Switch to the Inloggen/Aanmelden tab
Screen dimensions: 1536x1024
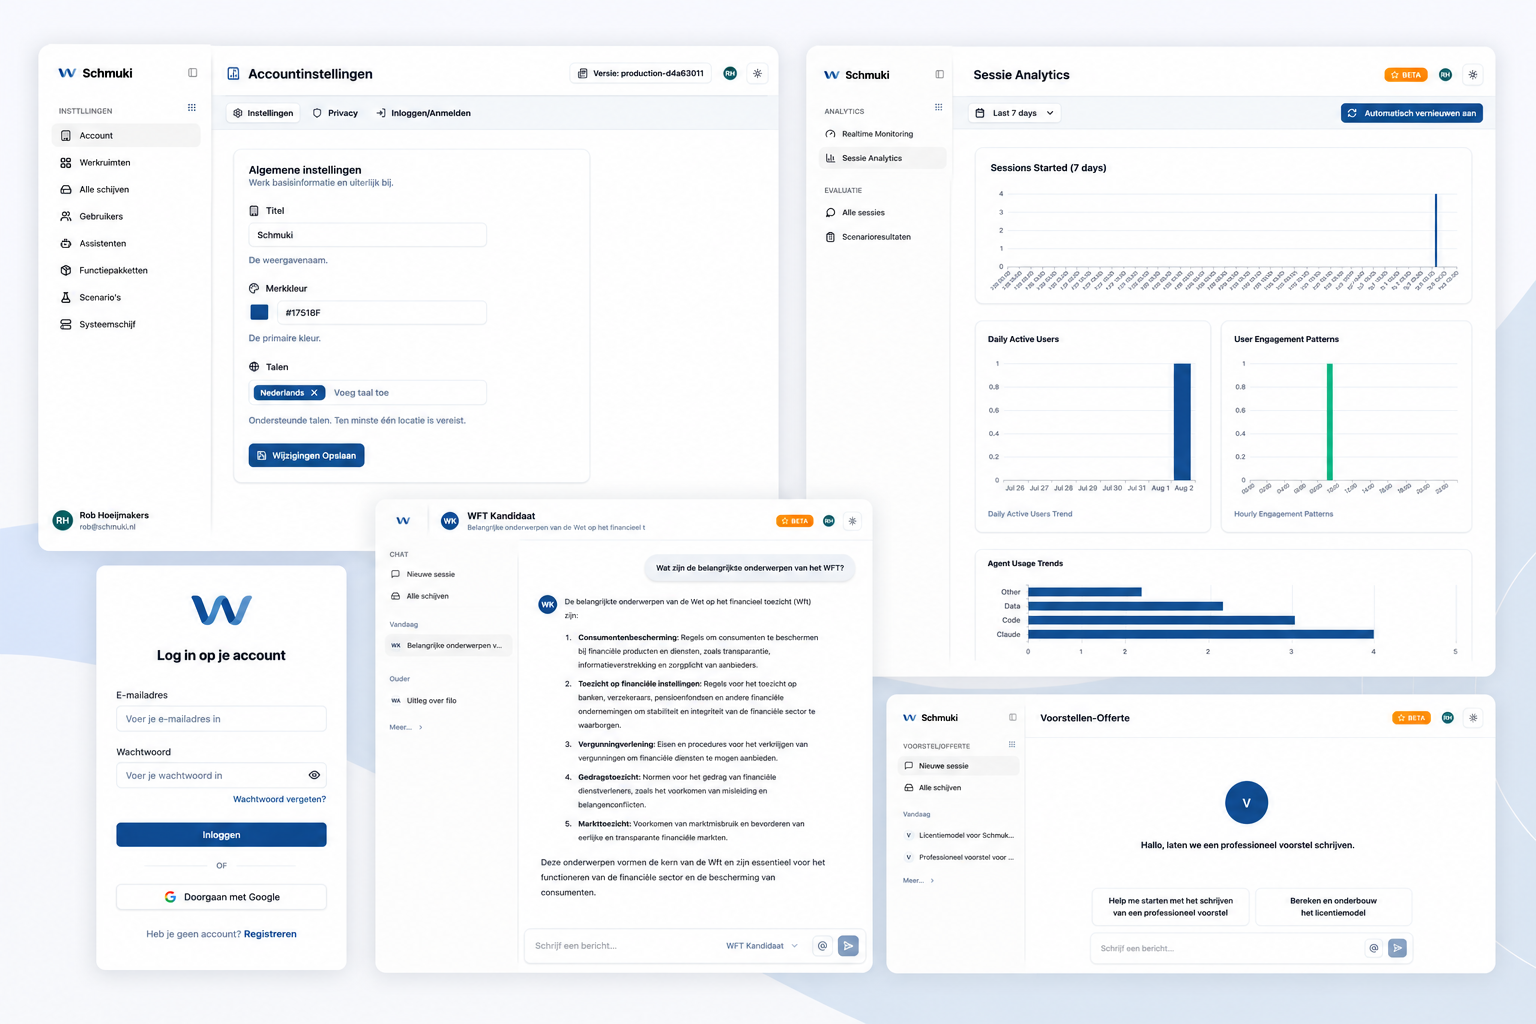click(x=423, y=113)
